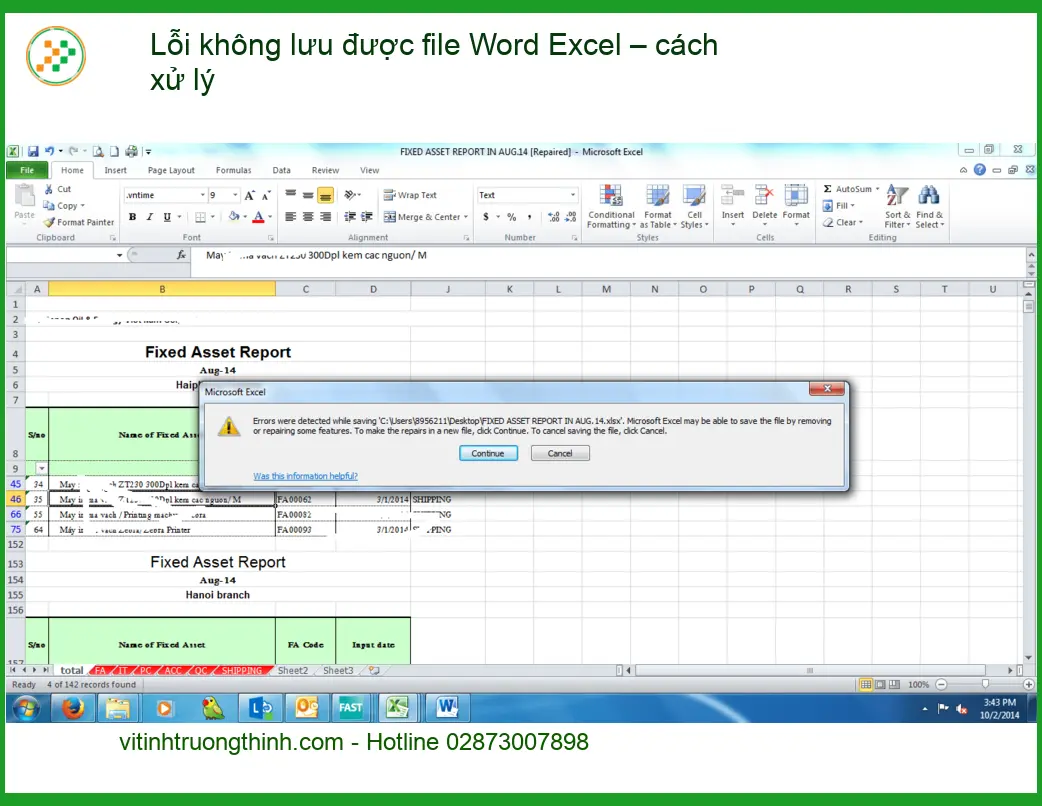This screenshot has height=806, width=1042.
Task: Click the Orientation icon
Action: click(x=350, y=195)
